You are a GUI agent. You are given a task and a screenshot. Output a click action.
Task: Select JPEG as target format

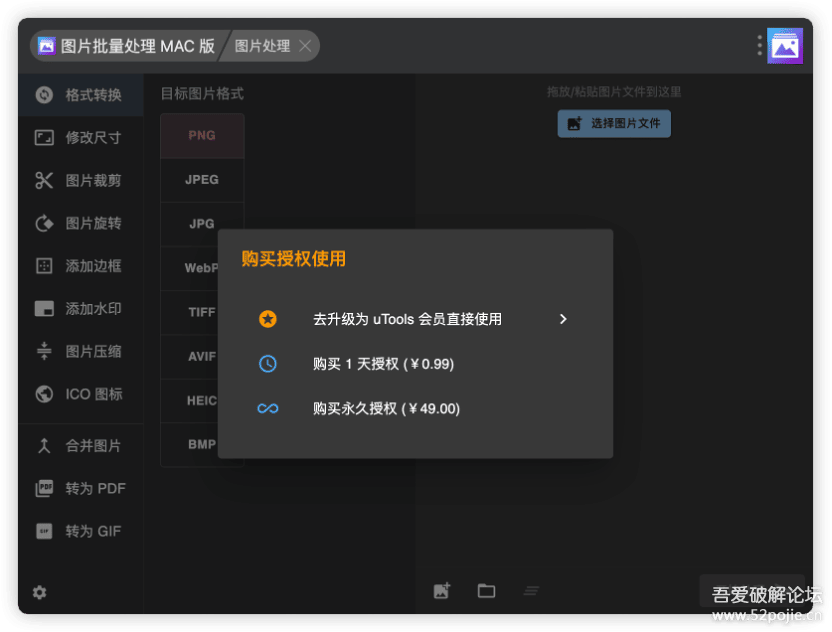(202, 180)
